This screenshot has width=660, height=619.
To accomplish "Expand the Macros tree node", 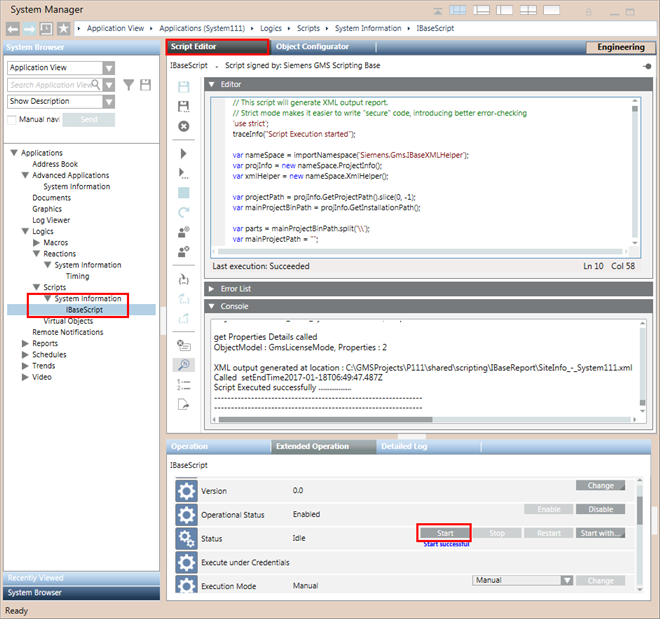I will click(37, 243).
